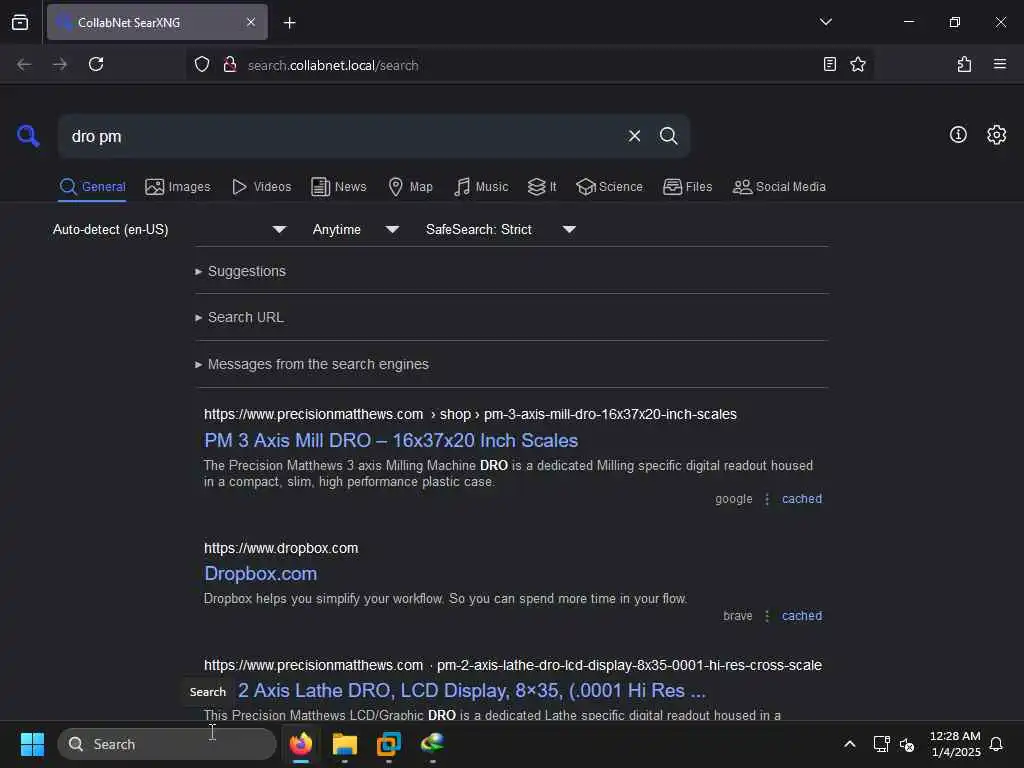The width and height of the screenshot is (1024, 768).
Task: Open the Windows Start menu
Action: coord(32,744)
